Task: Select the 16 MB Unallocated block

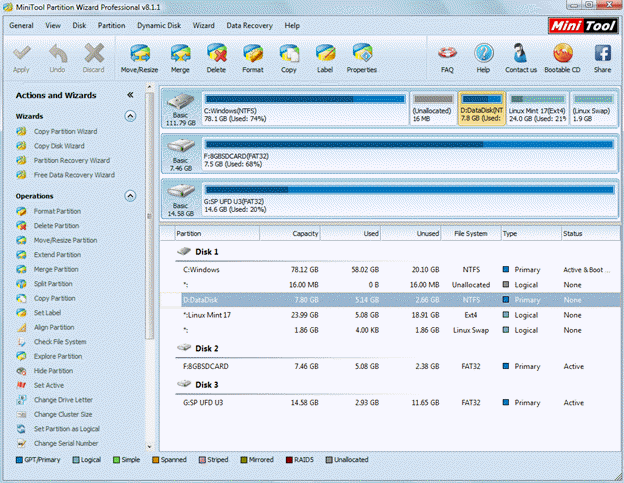Action: pos(433,108)
